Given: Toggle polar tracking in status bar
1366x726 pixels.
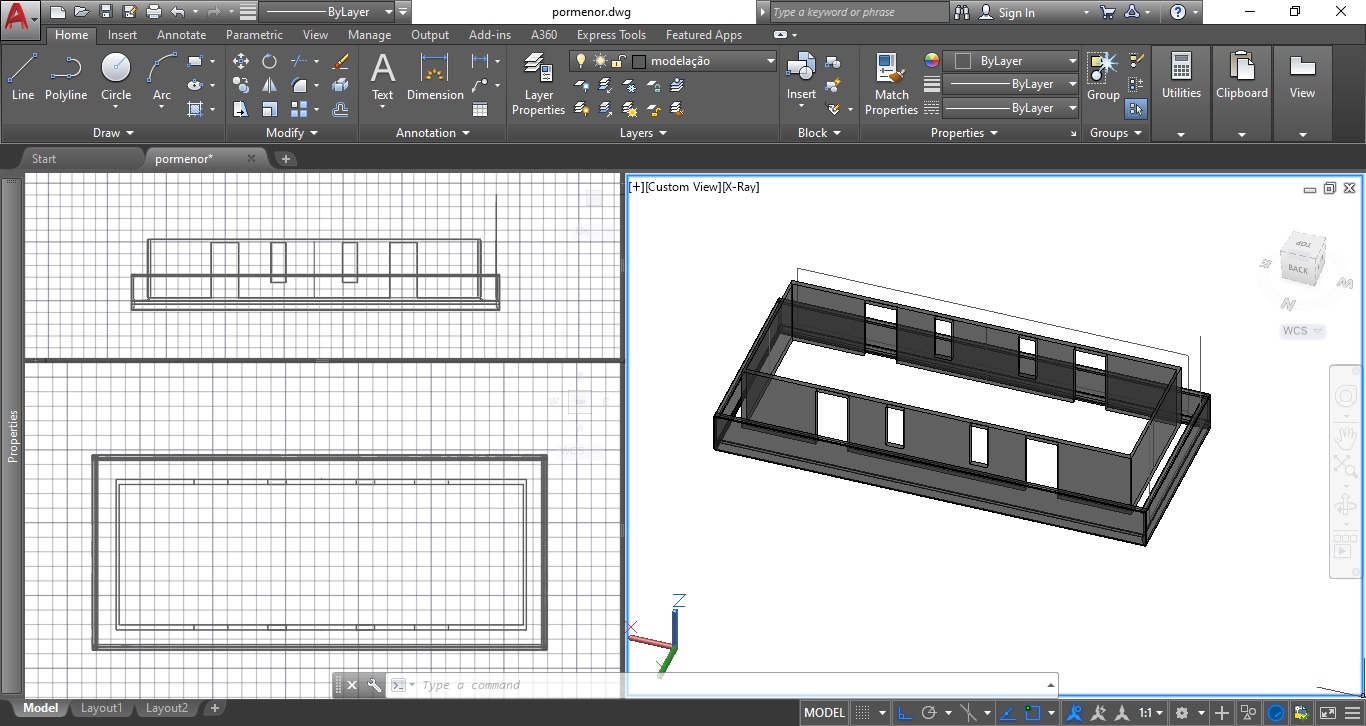Looking at the screenshot, I should pos(929,713).
